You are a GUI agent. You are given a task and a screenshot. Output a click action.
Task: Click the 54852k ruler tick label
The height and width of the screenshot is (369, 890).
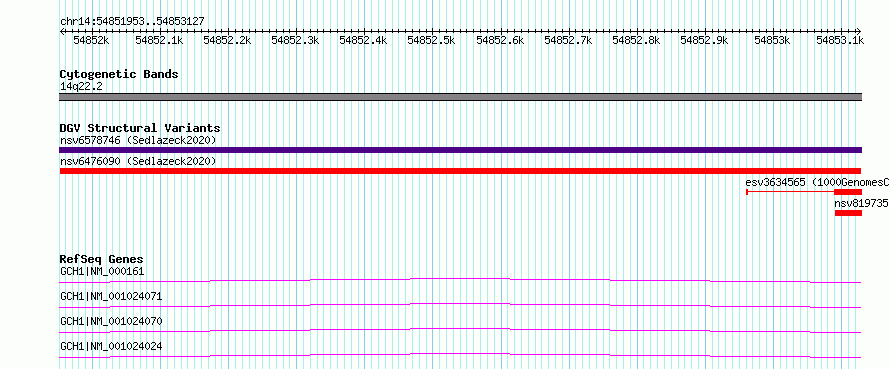[91, 40]
